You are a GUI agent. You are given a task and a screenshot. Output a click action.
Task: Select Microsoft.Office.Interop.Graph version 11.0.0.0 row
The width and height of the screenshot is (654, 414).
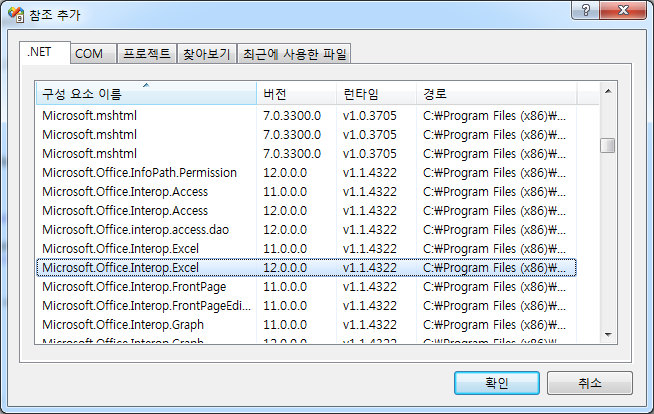[x=307, y=325]
